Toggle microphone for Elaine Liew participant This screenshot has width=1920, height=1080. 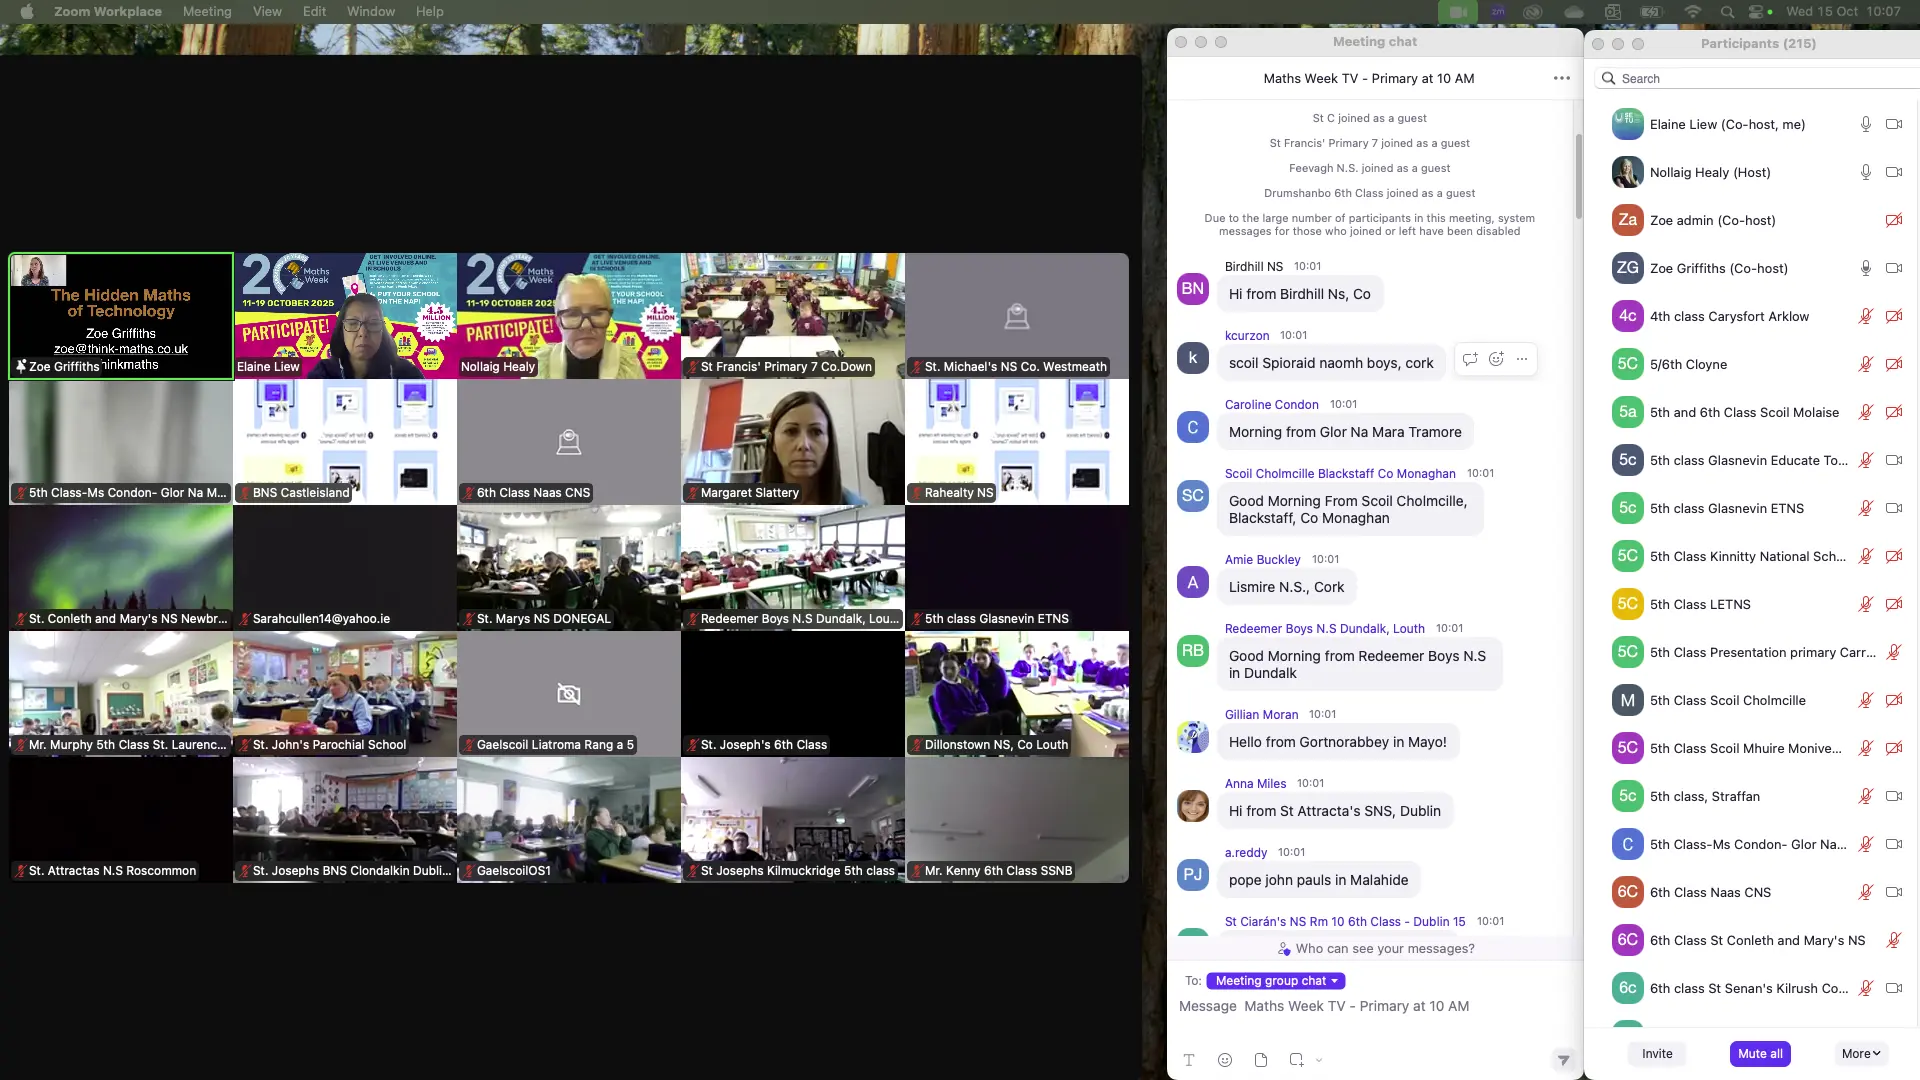pos(1865,124)
